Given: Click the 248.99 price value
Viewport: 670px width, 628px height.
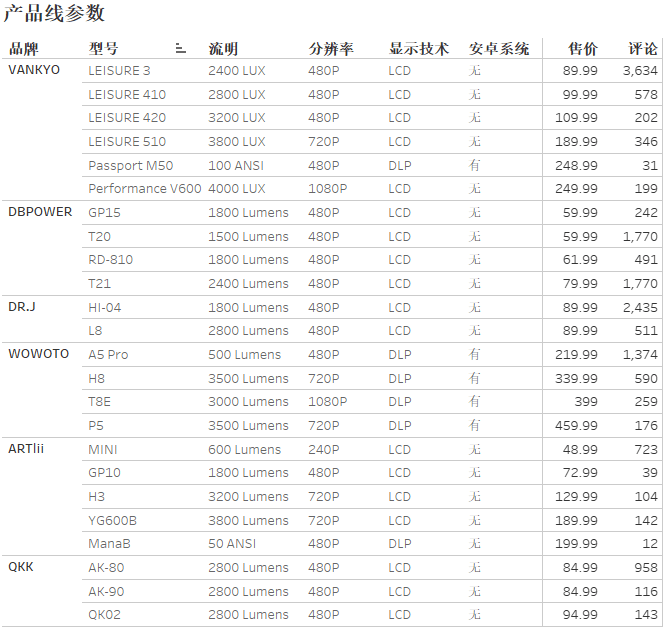Looking at the screenshot, I should click(x=576, y=165).
